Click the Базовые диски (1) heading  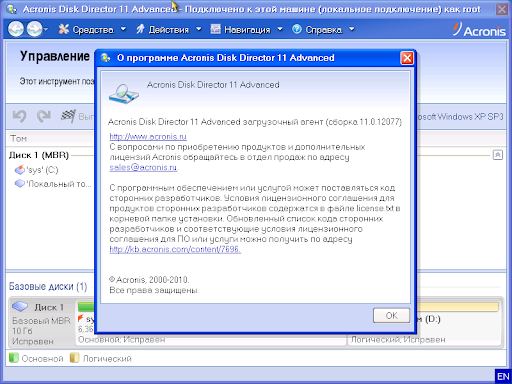pyautogui.click(x=48, y=286)
